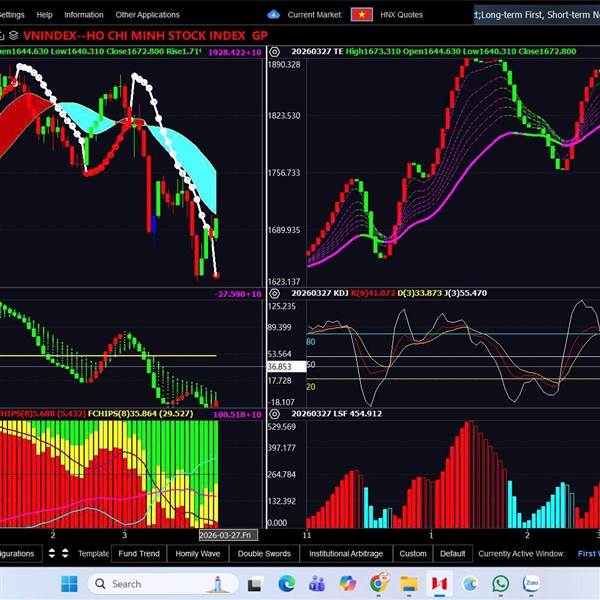Open WhatsApp from the taskbar

[x=500, y=583]
